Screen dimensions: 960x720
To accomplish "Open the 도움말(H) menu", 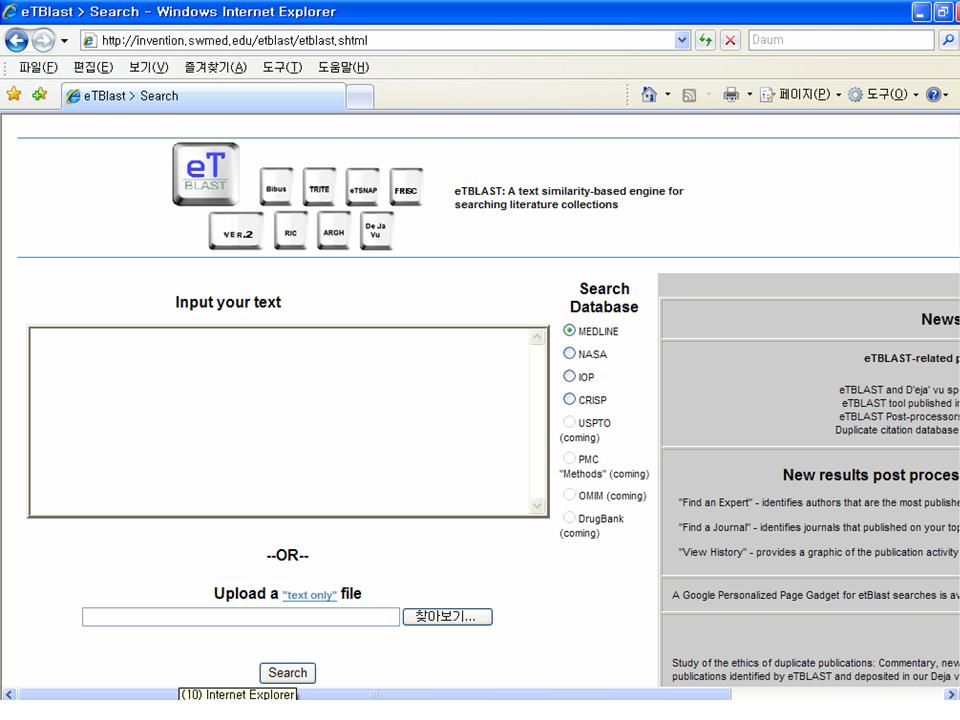I will point(343,67).
